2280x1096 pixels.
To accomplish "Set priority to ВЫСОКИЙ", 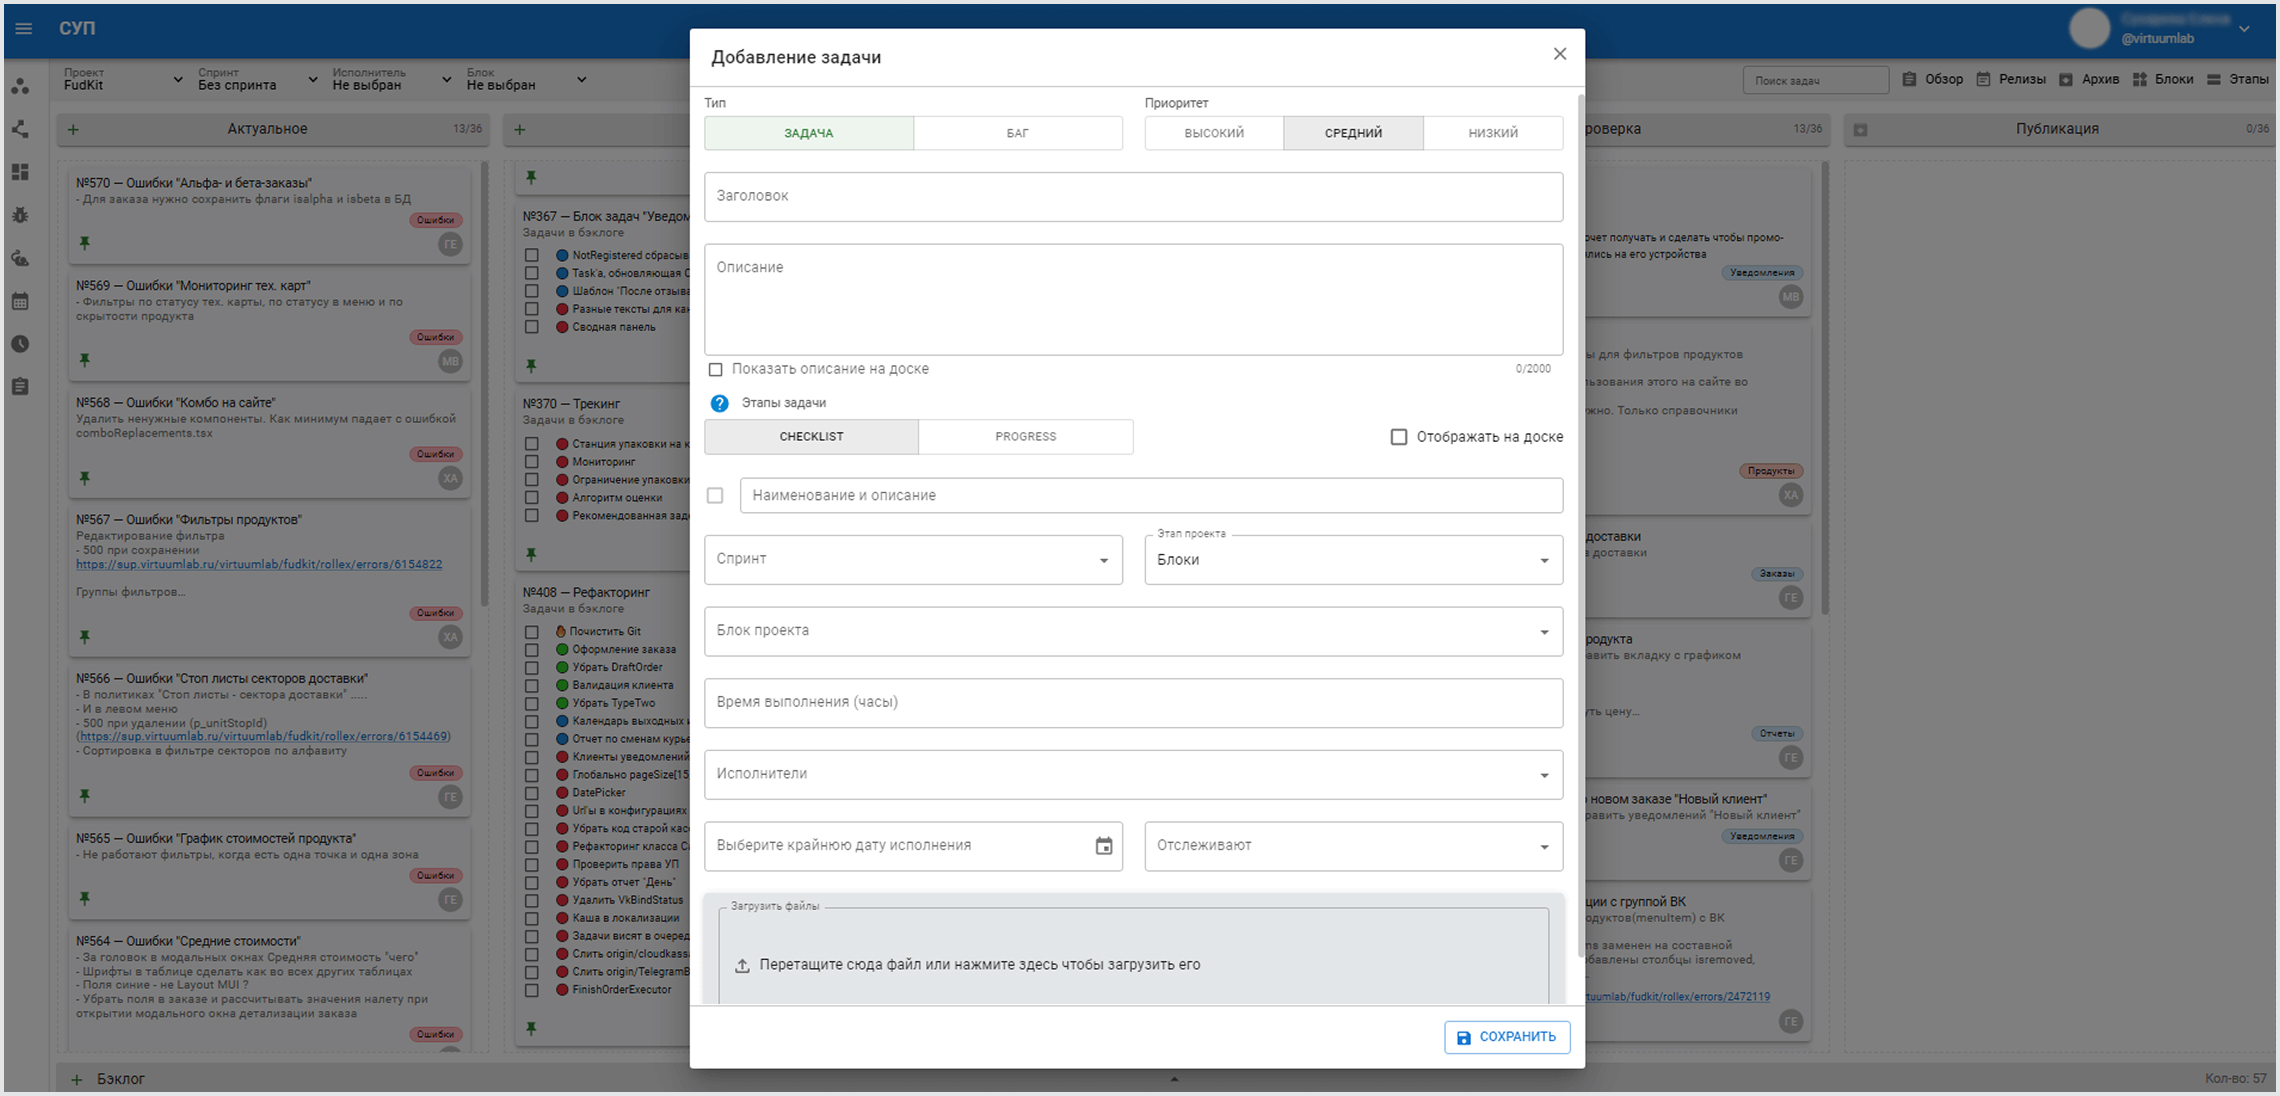I will (1213, 133).
